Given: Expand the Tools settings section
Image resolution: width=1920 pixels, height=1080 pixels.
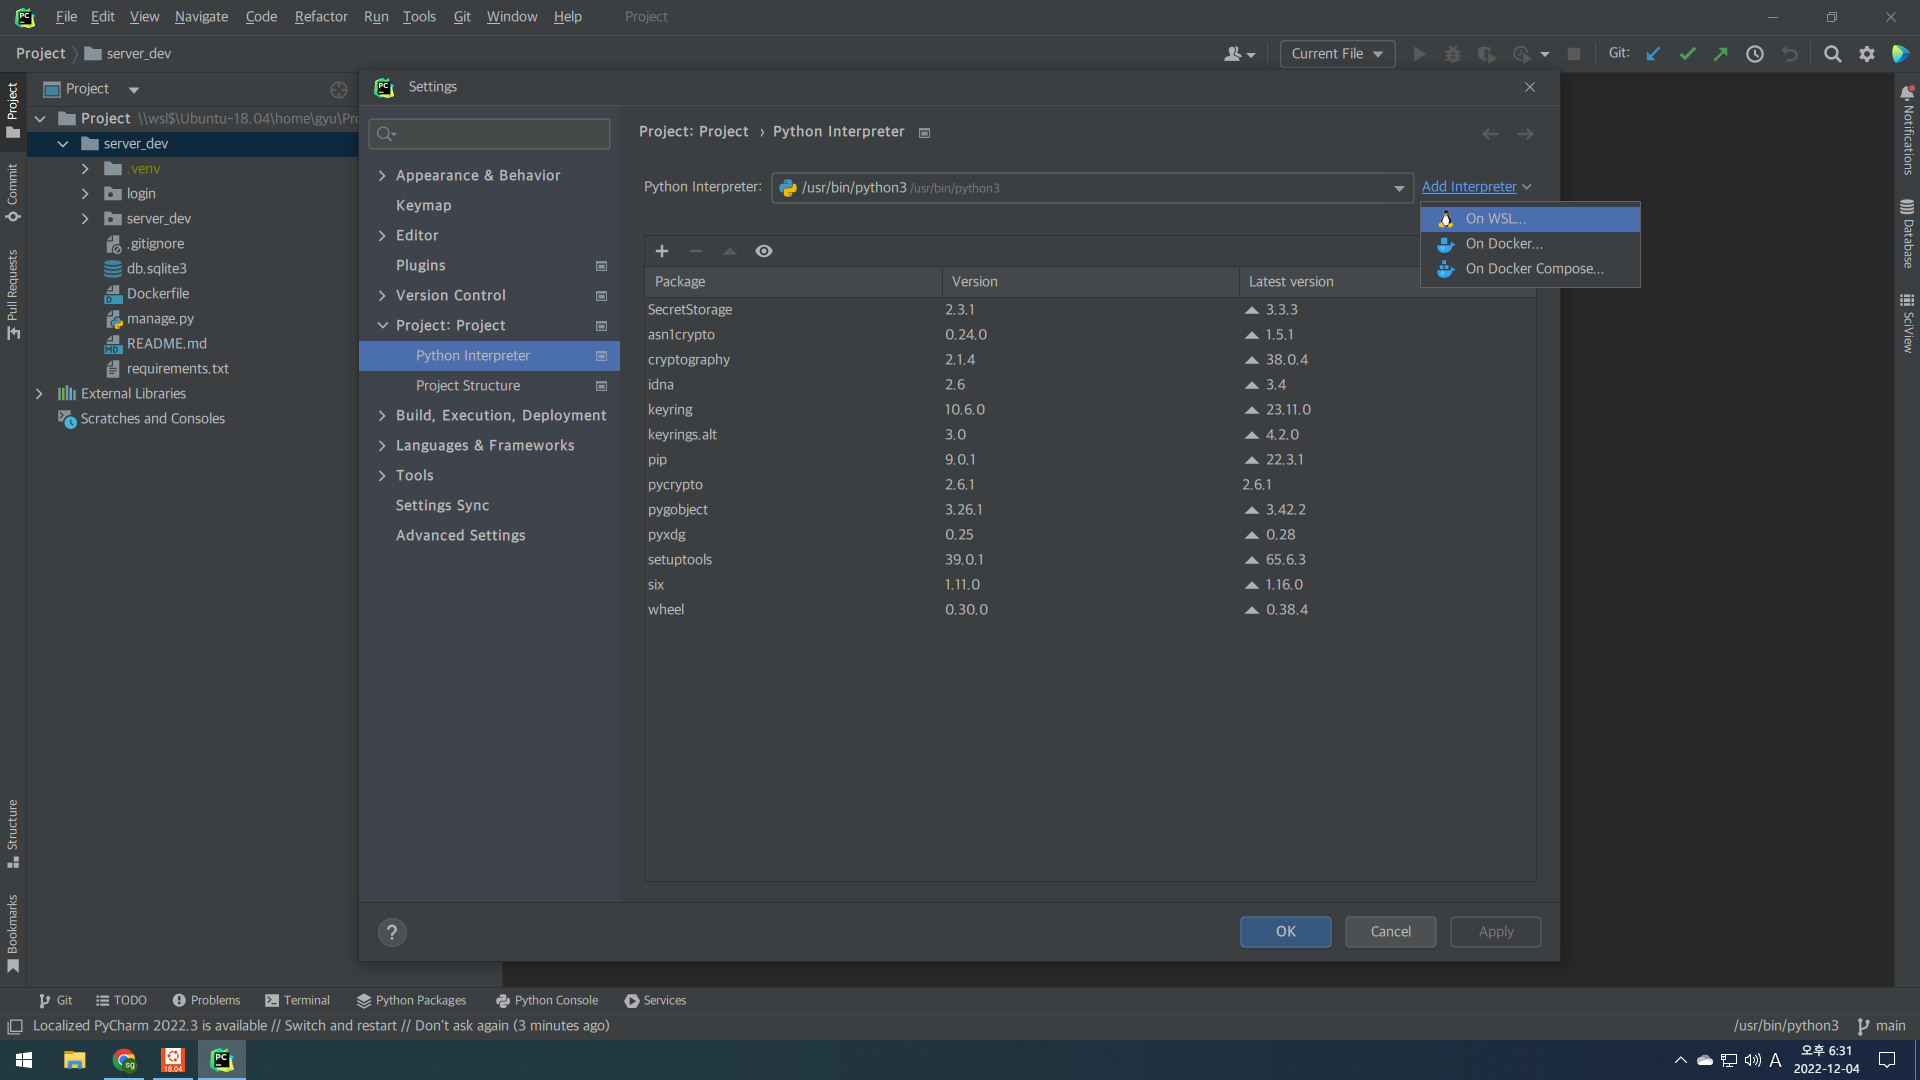Looking at the screenshot, I should coord(382,476).
